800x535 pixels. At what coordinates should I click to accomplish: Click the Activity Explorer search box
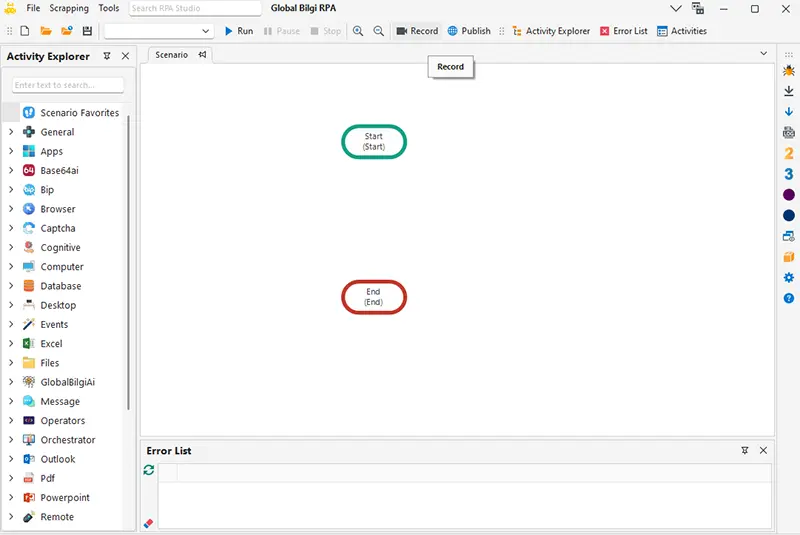tap(68, 85)
